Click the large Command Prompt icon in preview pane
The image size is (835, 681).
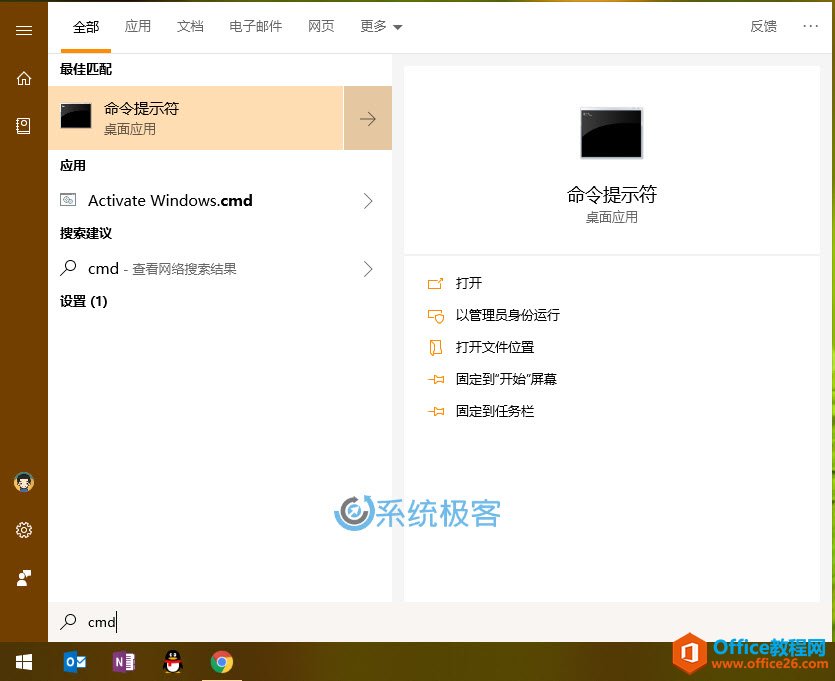click(611, 133)
